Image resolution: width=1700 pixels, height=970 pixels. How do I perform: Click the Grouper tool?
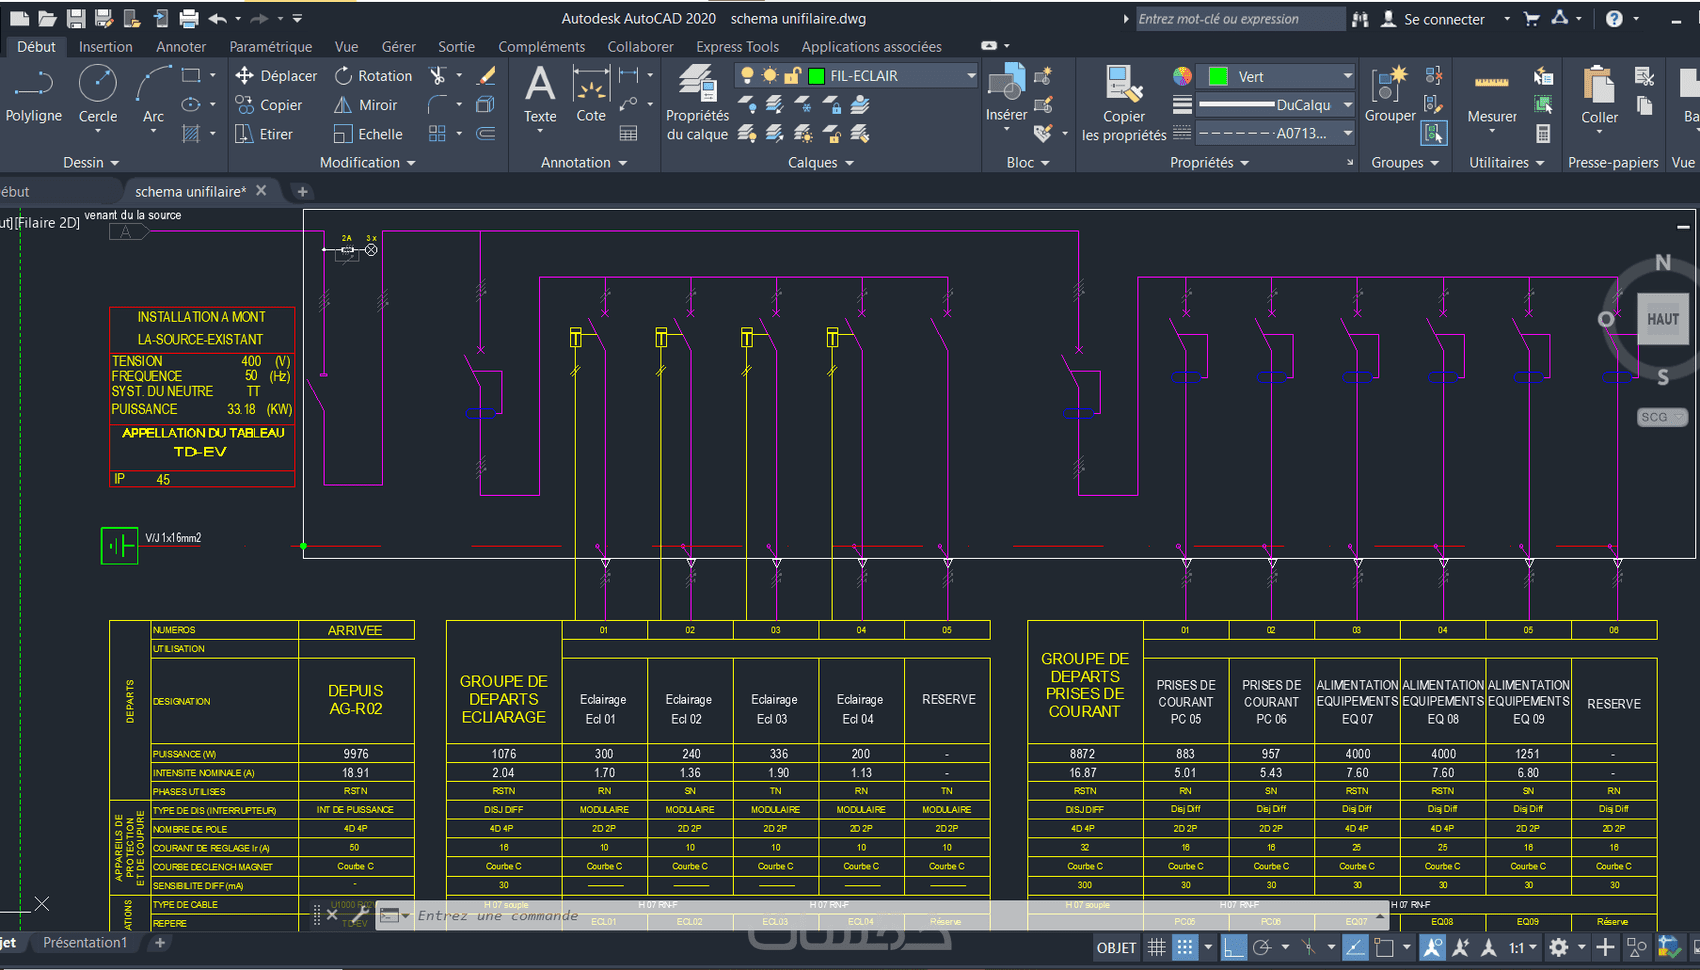click(x=1389, y=95)
